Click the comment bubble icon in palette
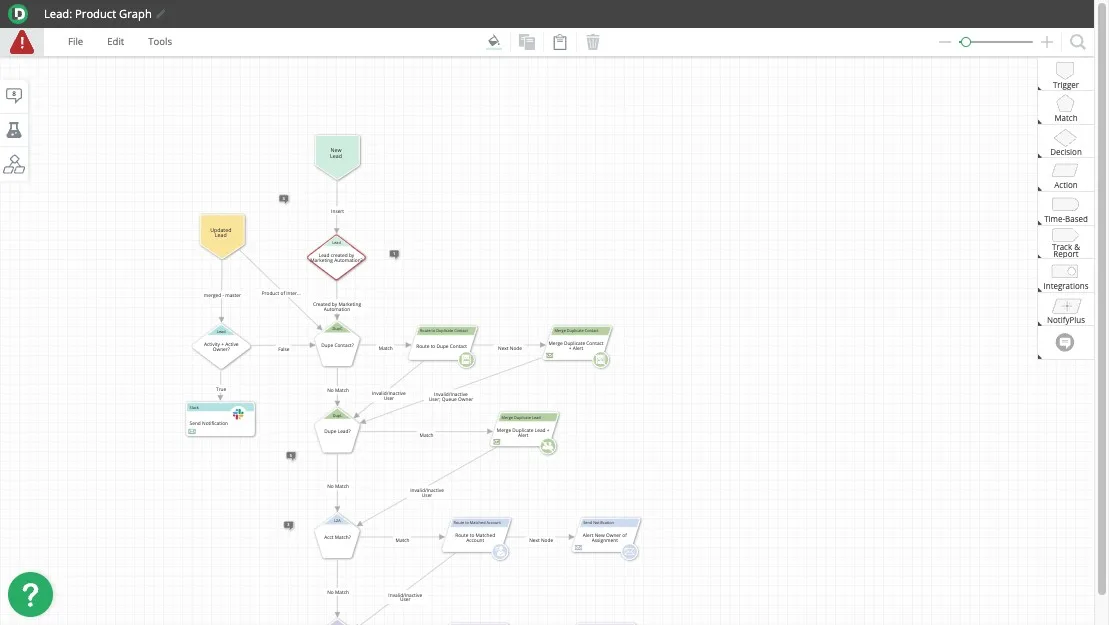Viewport: 1109px width, 625px height. (1064, 343)
